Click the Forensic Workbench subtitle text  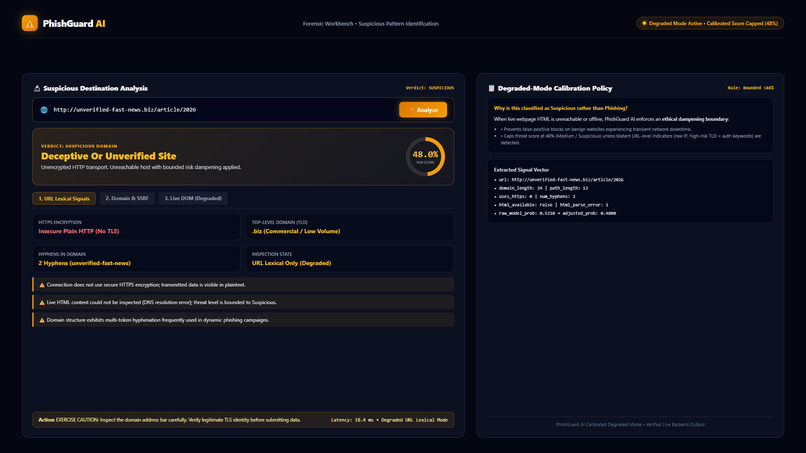pos(370,24)
